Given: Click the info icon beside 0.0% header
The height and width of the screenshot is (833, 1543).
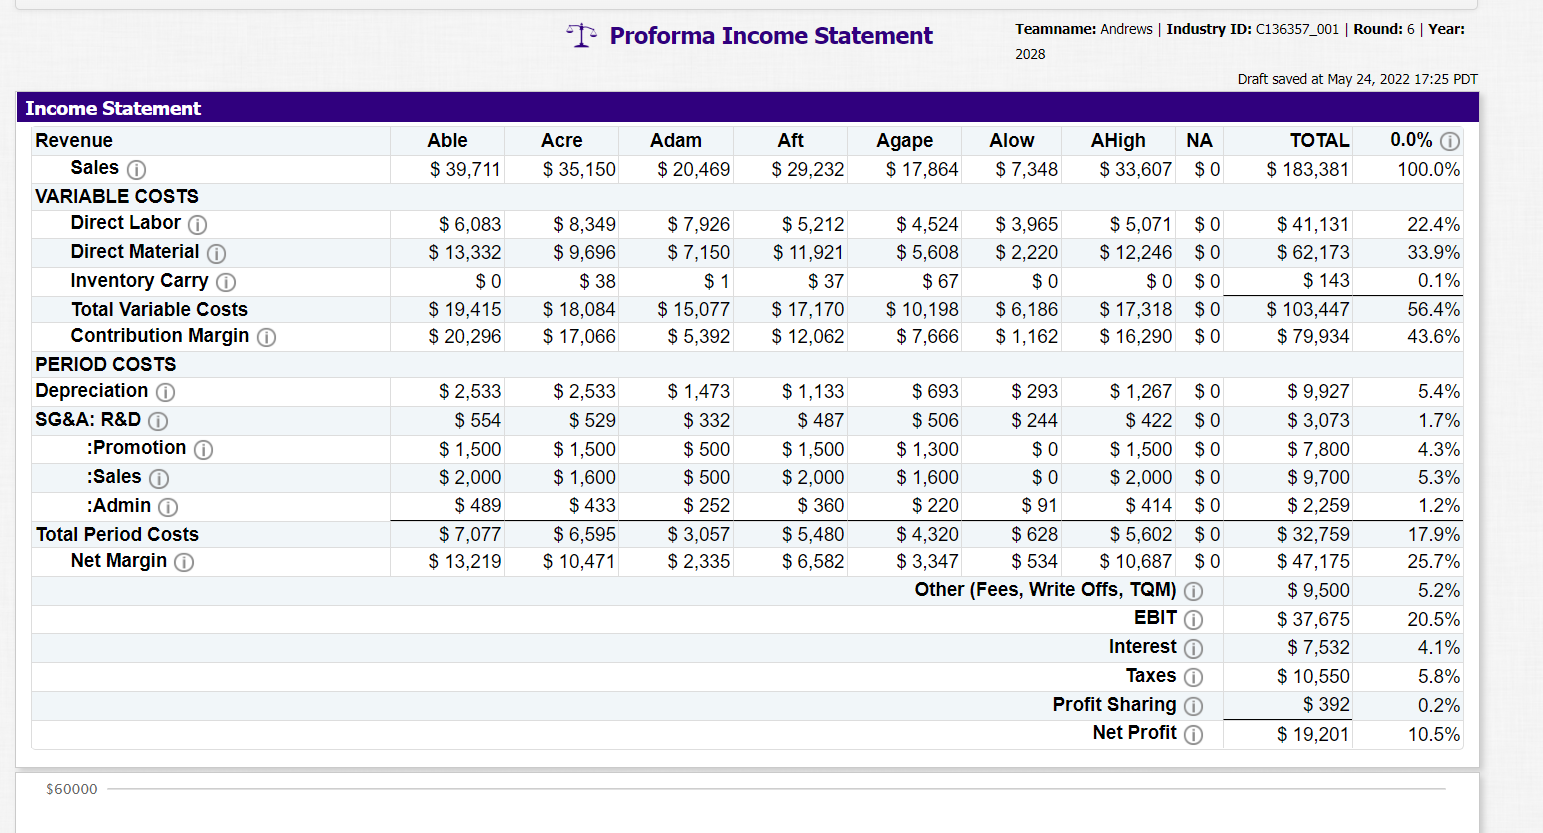Looking at the screenshot, I should click(x=1450, y=141).
